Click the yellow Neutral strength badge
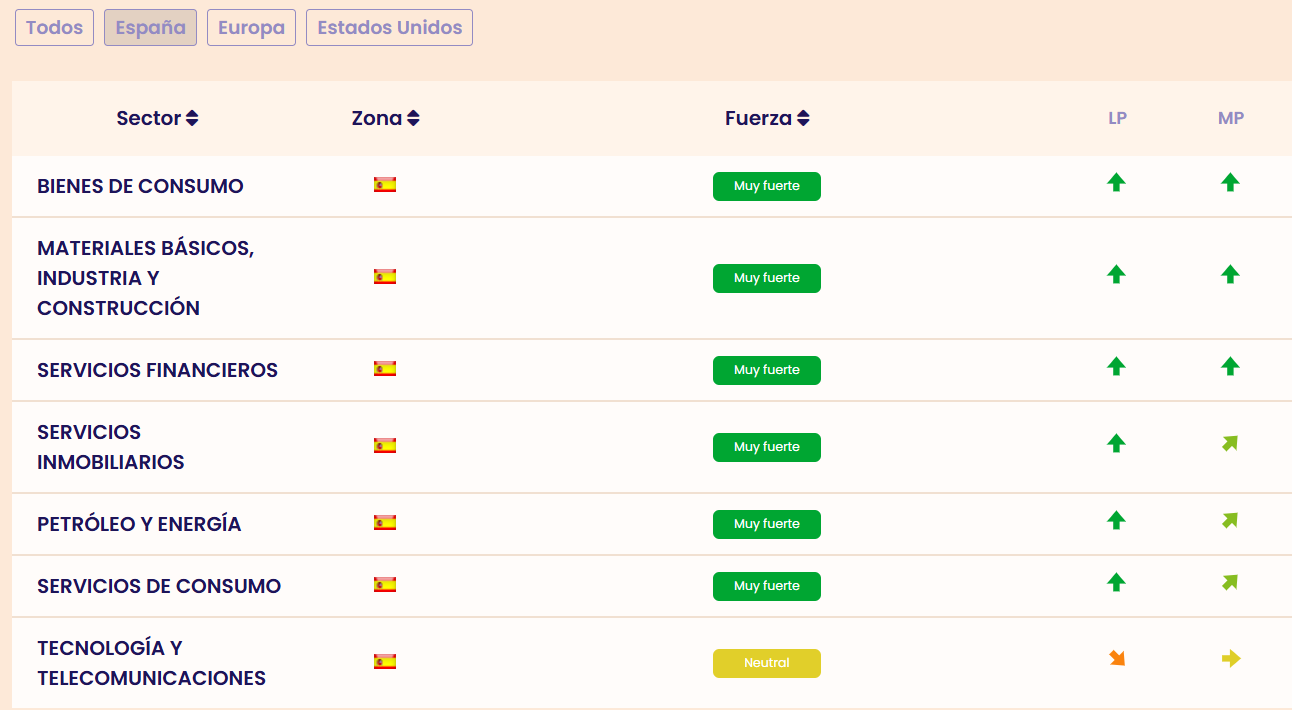The height and width of the screenshot is (710, 1292). (x=766, y=663)
